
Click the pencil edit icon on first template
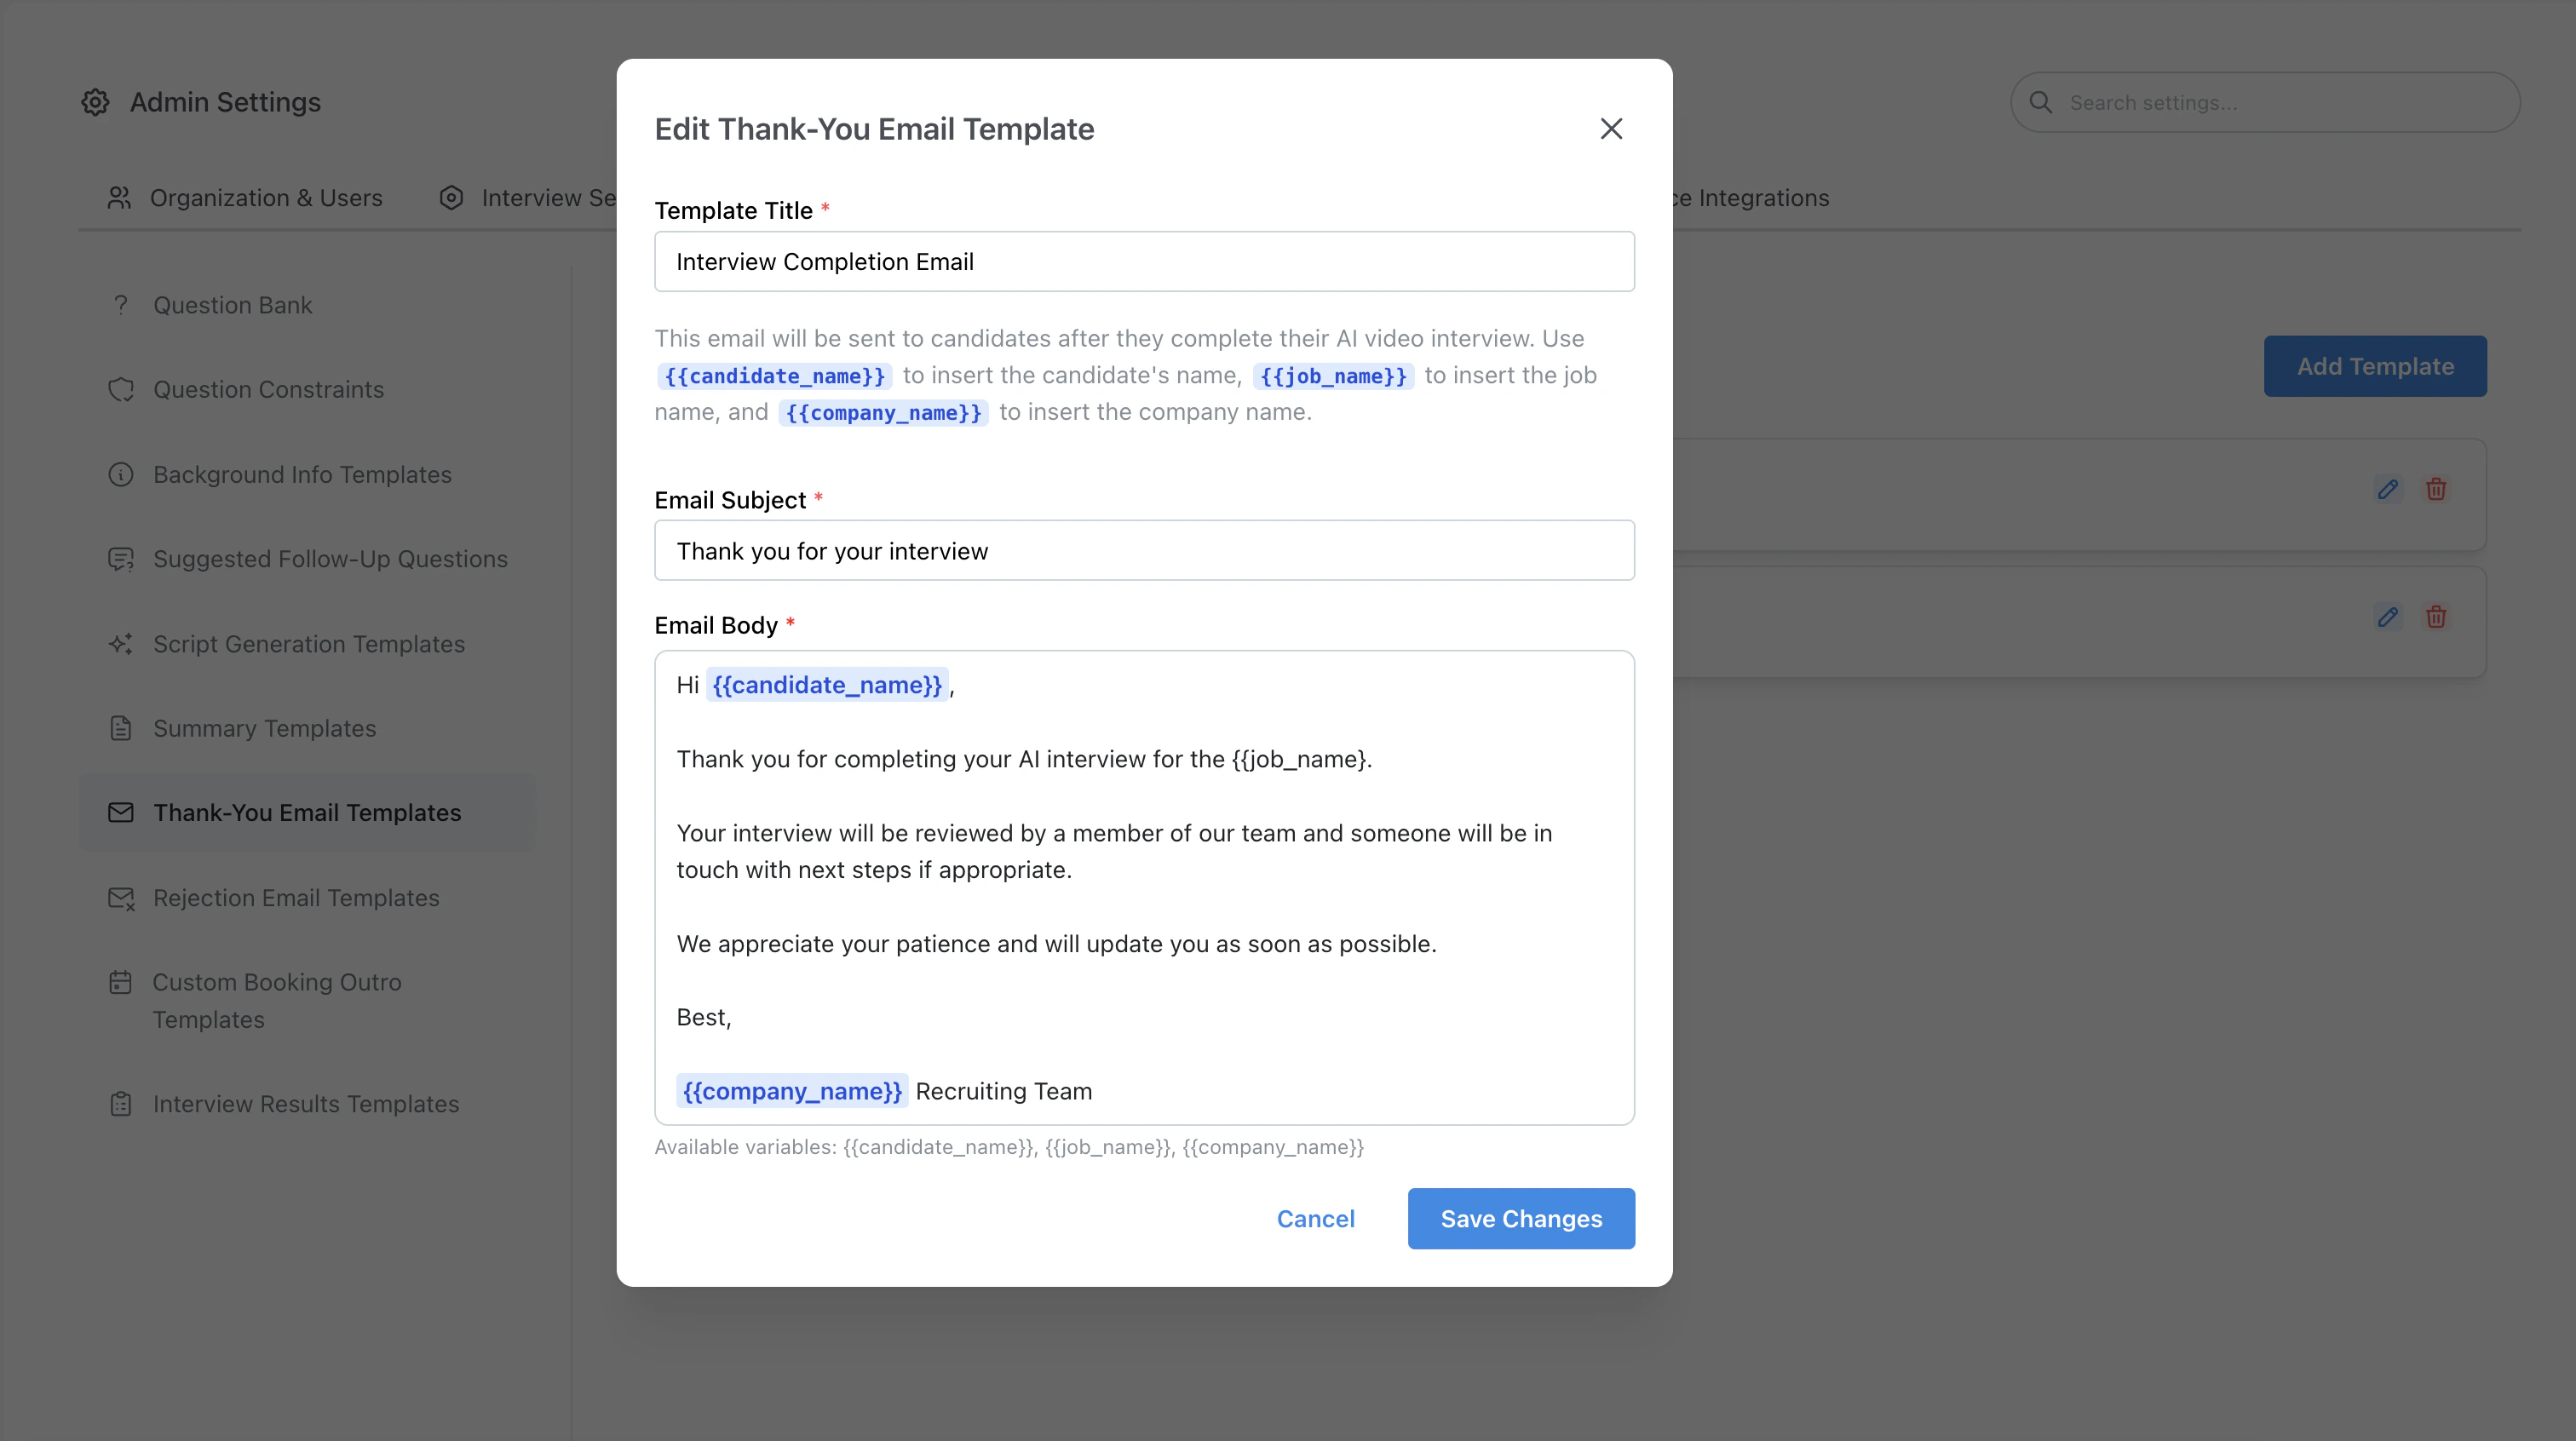[2388, 489]
